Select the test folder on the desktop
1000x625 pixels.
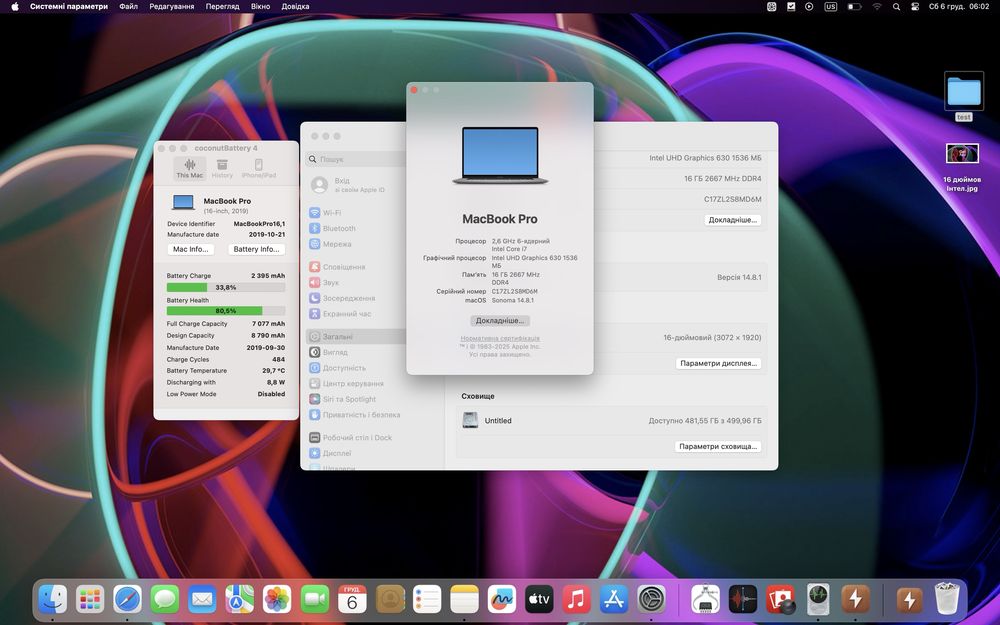(964, 96)
